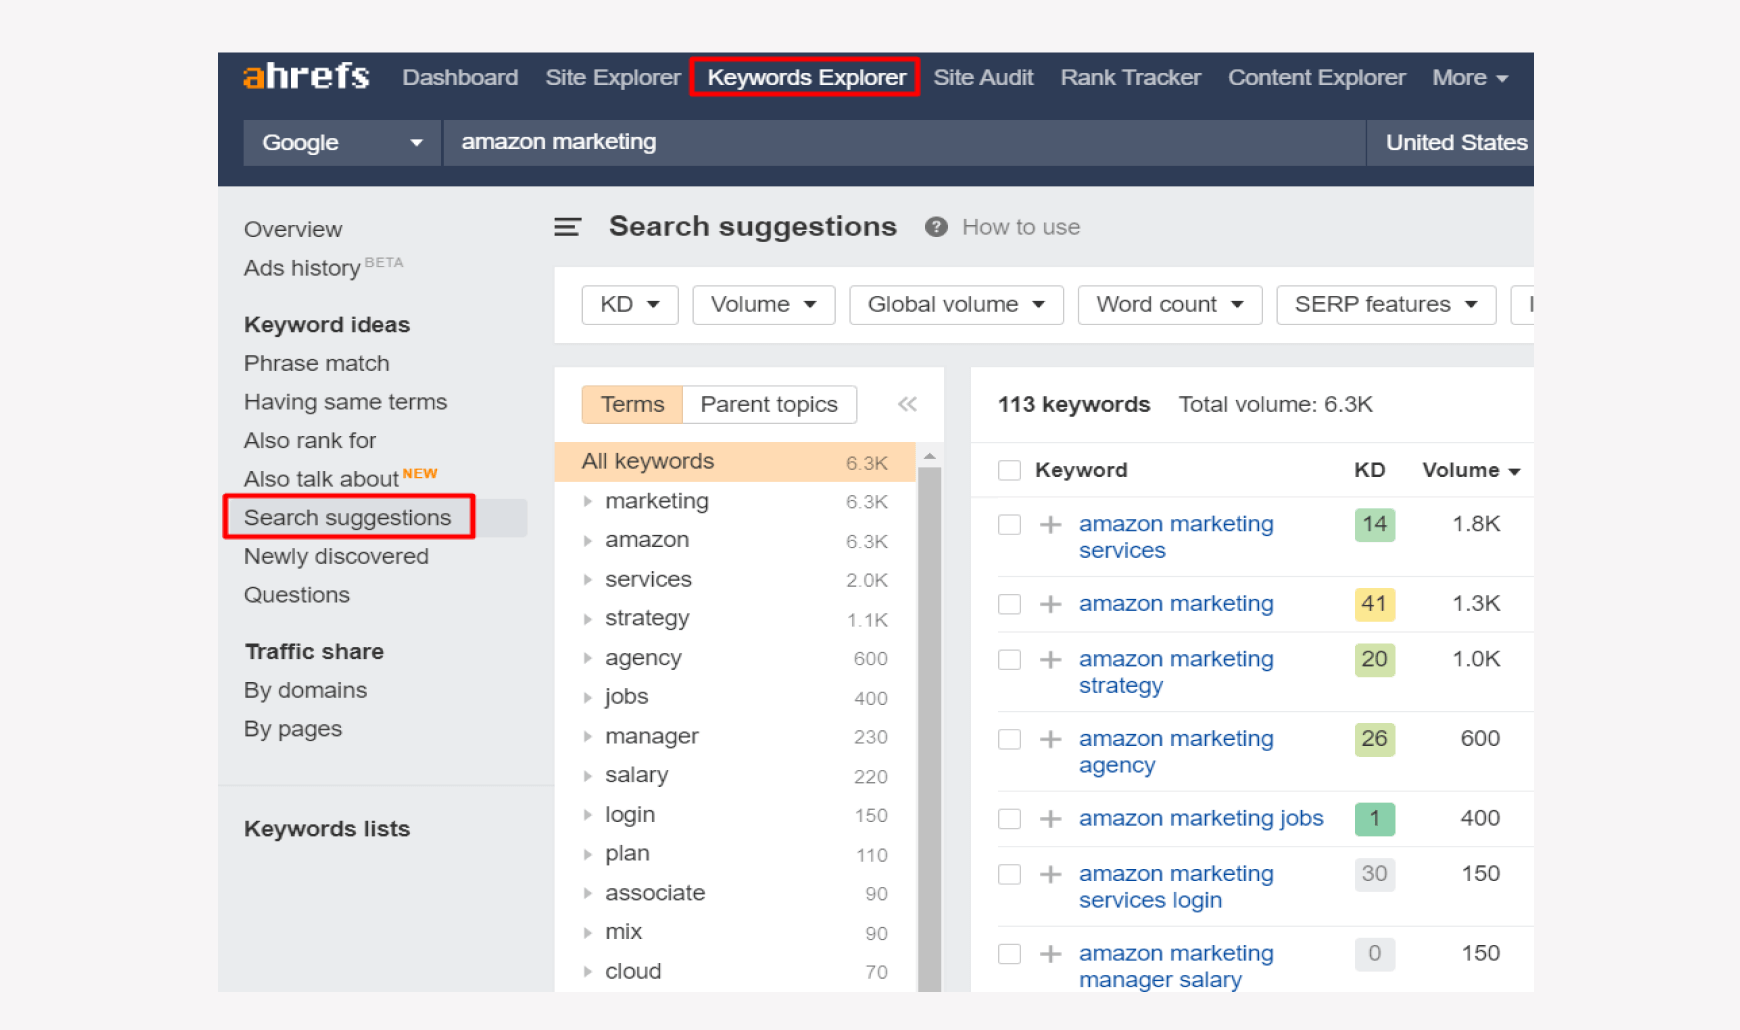
Task: Collapse the terms panel with double chevron
Action: (x=907, y=404)
